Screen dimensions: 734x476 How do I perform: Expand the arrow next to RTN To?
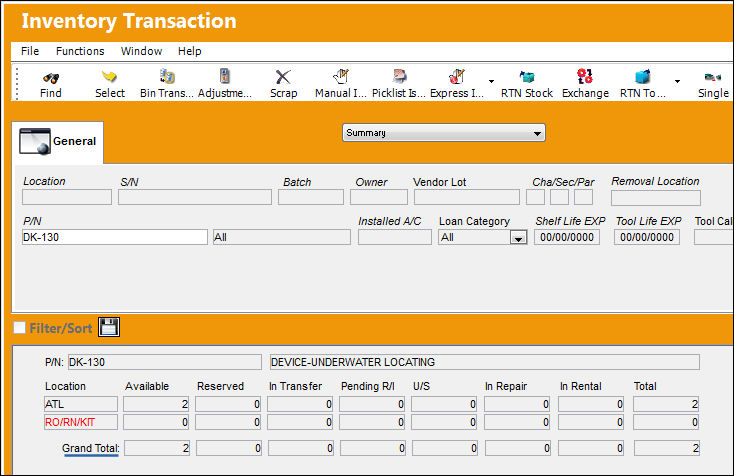pos(677,81)
